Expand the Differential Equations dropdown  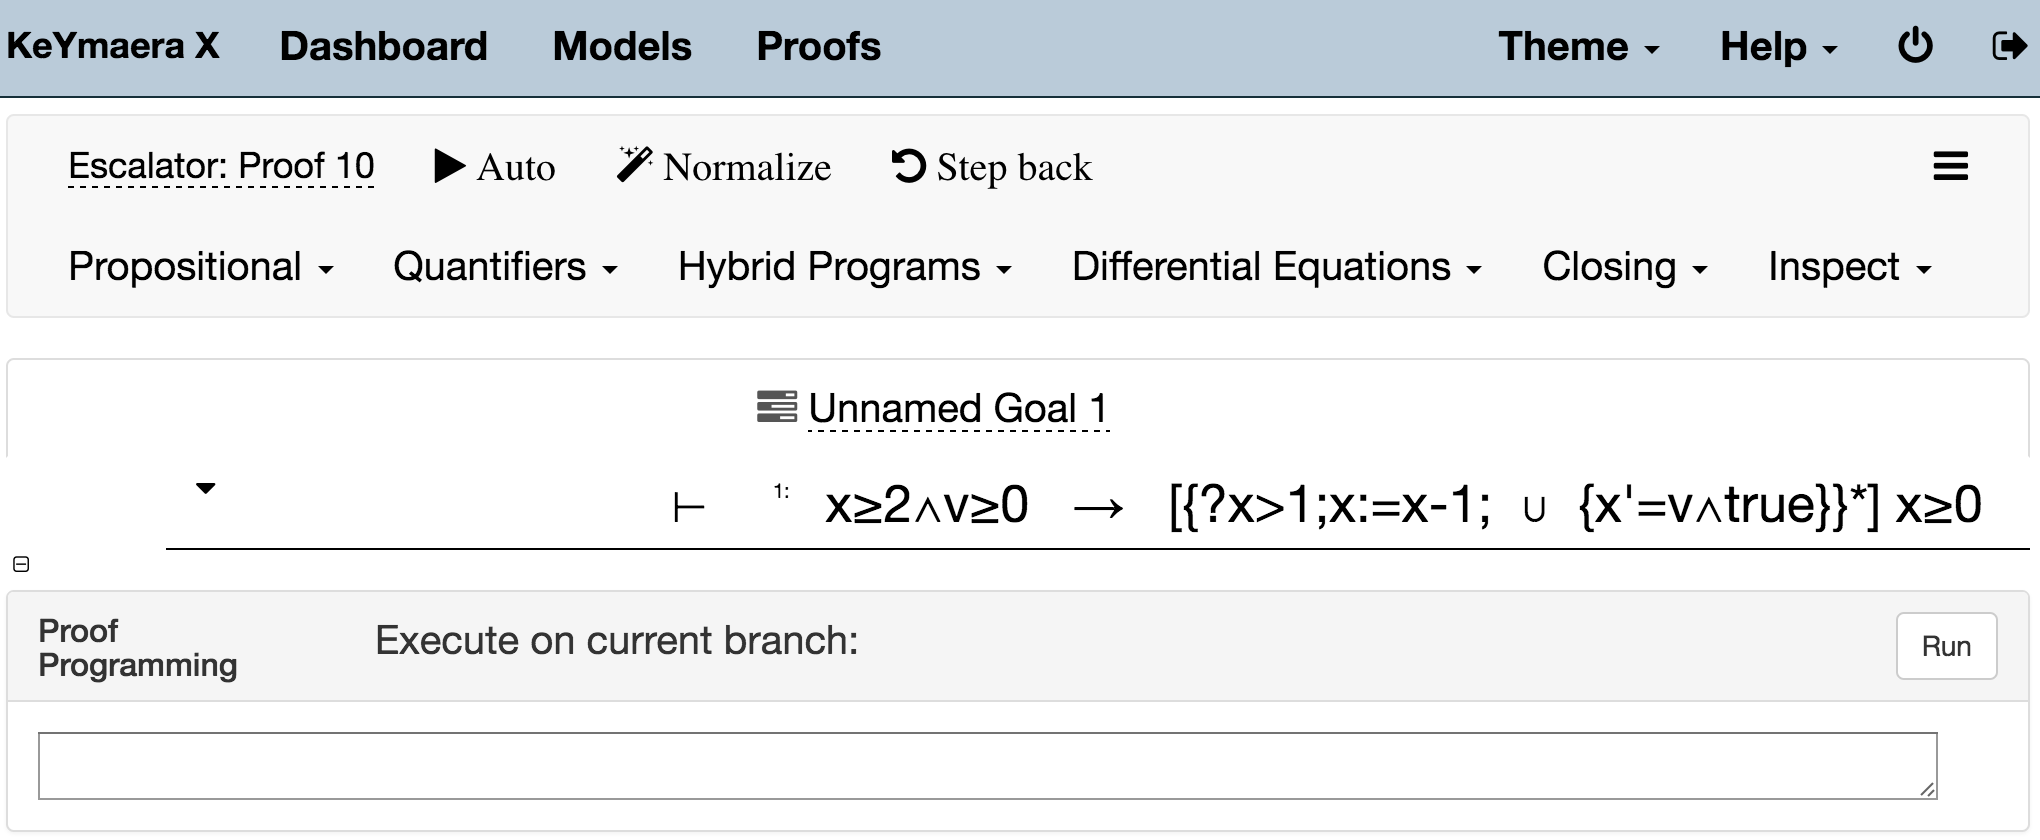click(x=1276, y=267)
